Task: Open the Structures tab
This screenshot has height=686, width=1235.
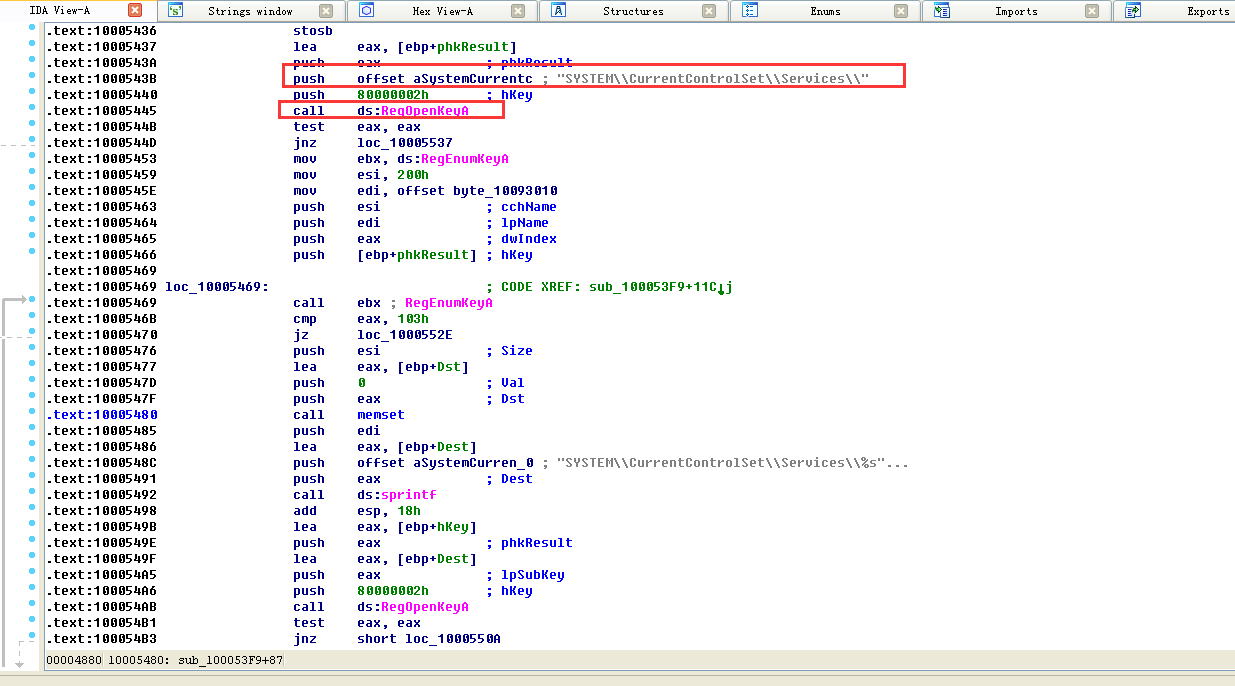Action: [x=633, y=11]
